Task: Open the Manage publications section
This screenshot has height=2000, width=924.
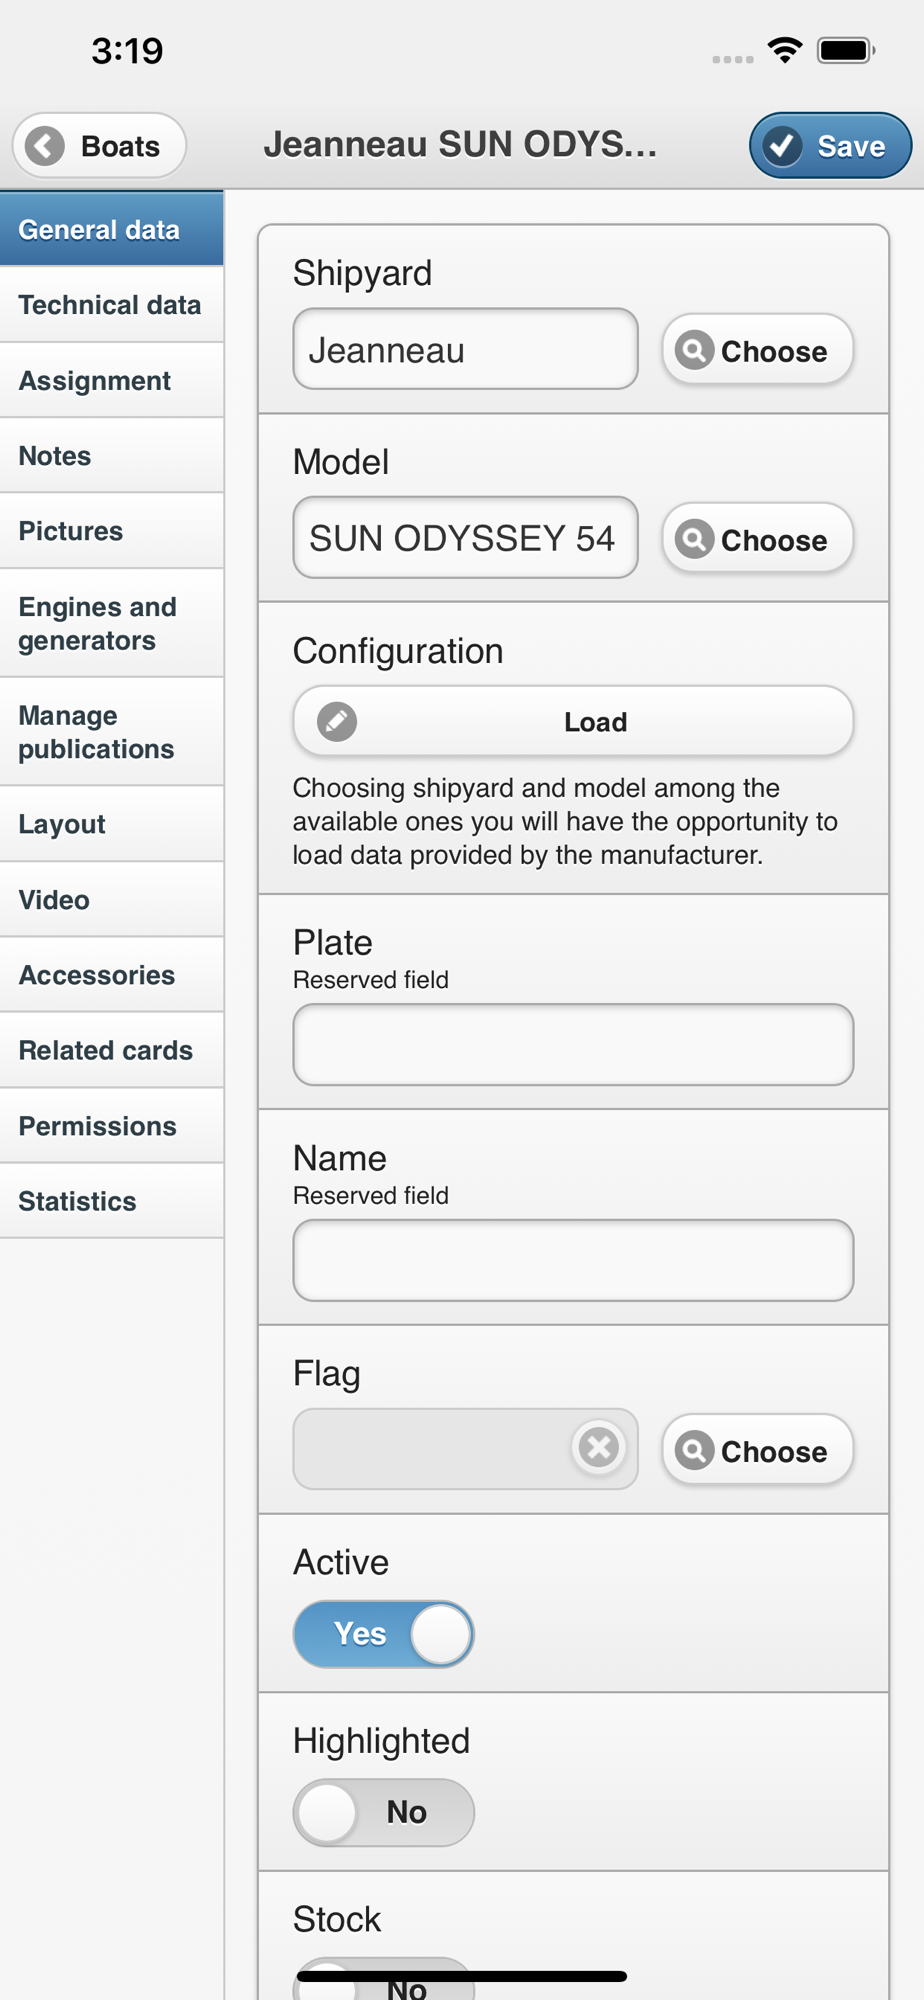Action: click(110, 732)
